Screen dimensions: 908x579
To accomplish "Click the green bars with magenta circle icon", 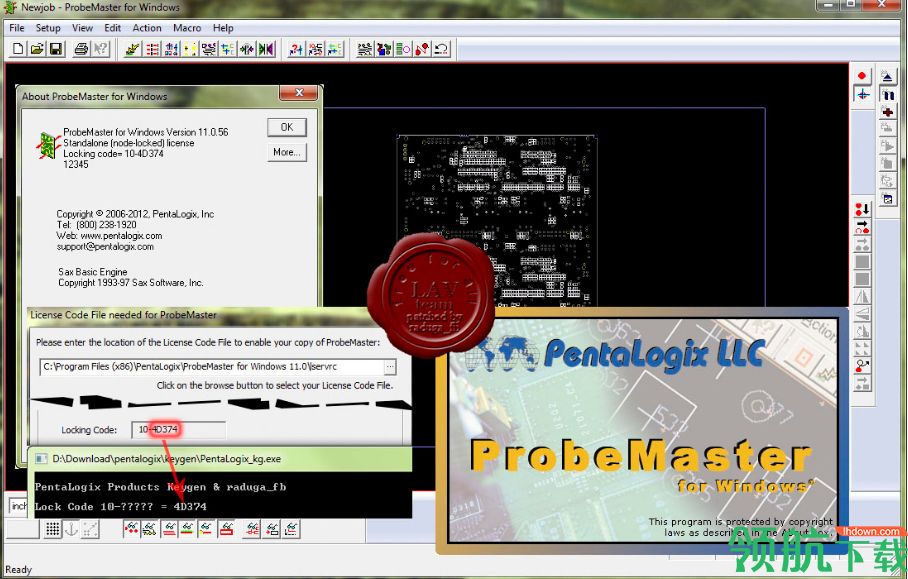I will pyautogui.click(x=403, y=49).
